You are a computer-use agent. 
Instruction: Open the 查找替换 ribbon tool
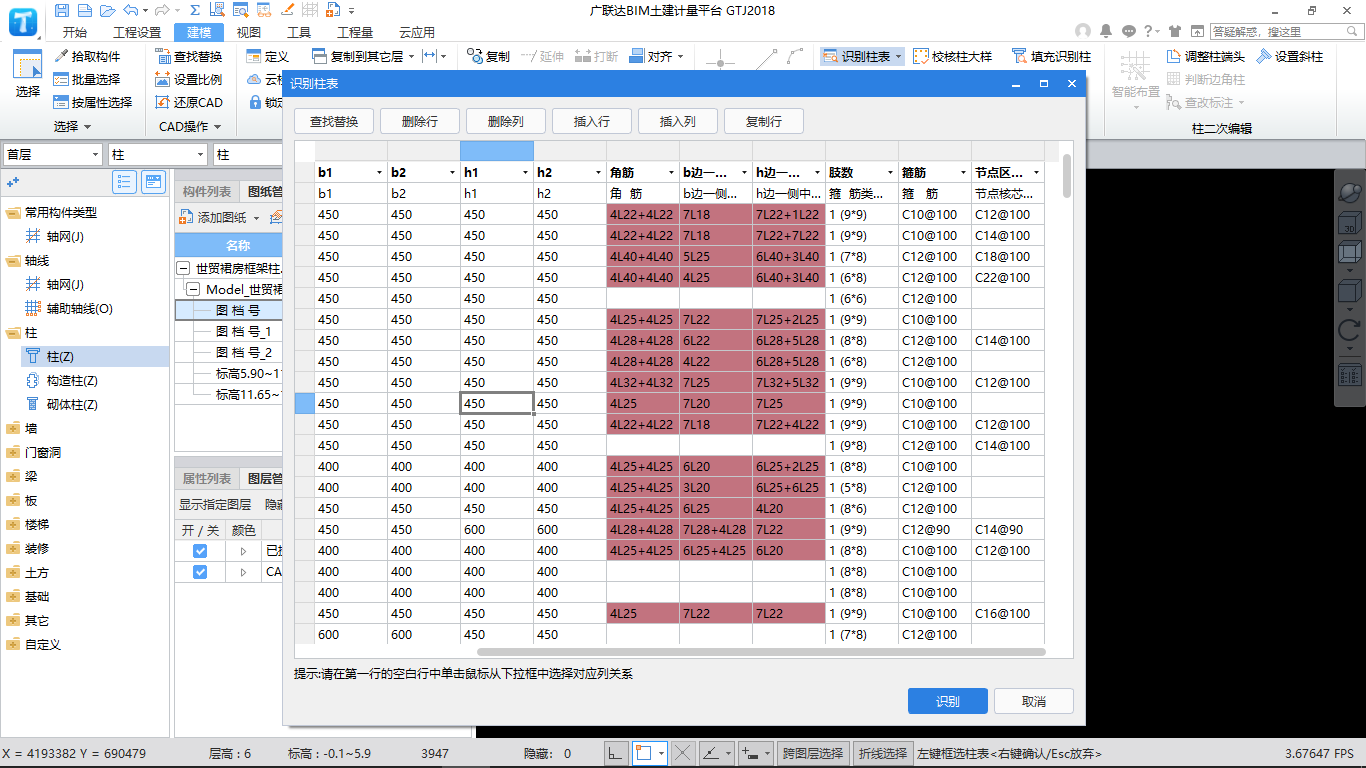click(190, 57)
